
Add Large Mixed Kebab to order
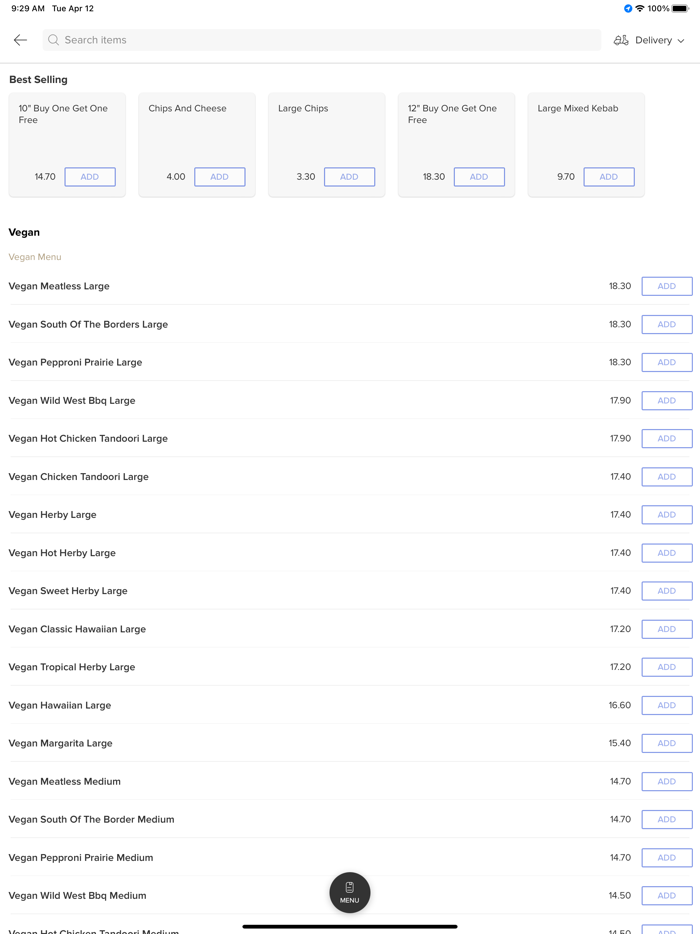click(x=608, y=177)
